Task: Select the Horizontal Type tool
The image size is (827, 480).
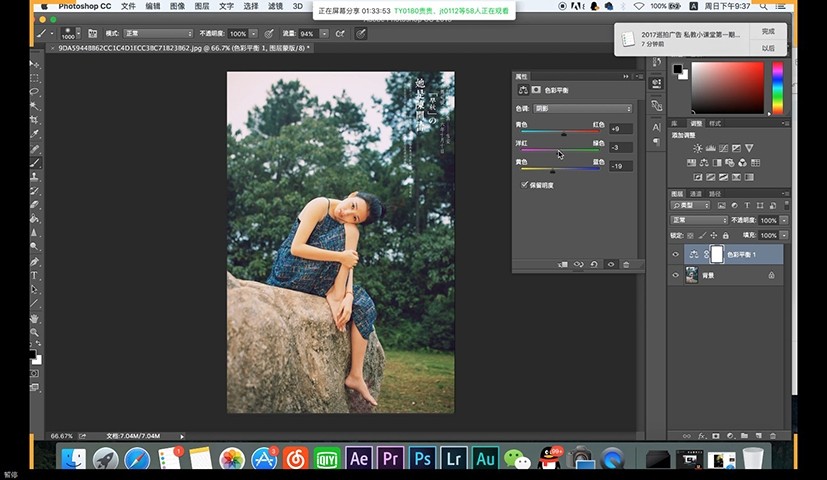Action: coord(35,275)
